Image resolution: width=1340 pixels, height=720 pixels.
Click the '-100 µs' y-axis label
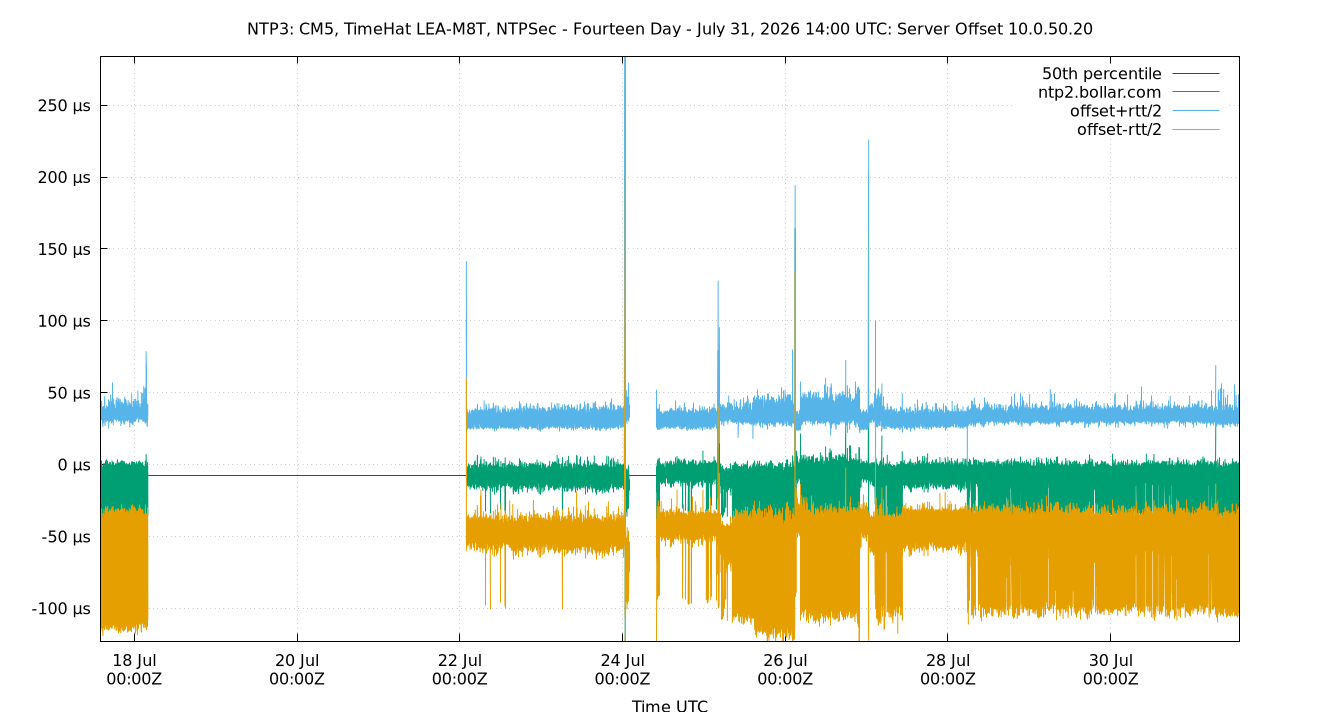(x=61, y=609)
